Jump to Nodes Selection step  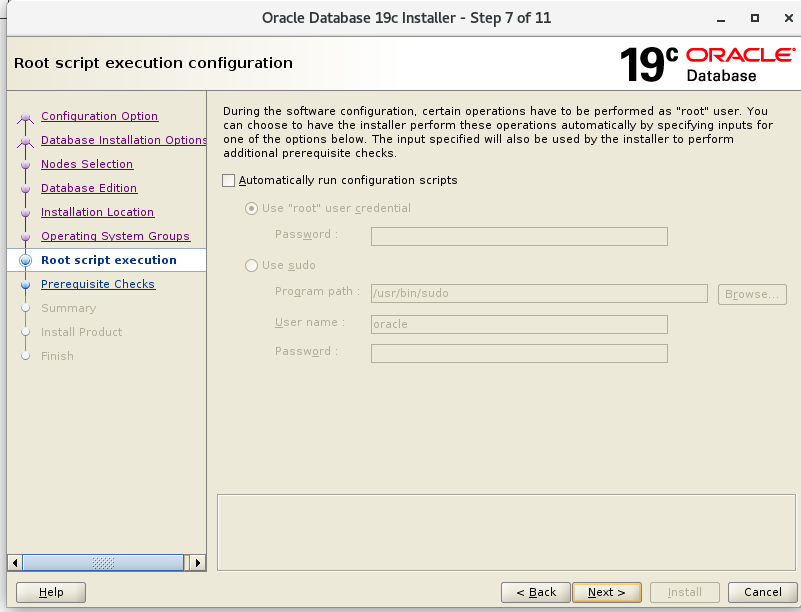click(x=87, y=164)
